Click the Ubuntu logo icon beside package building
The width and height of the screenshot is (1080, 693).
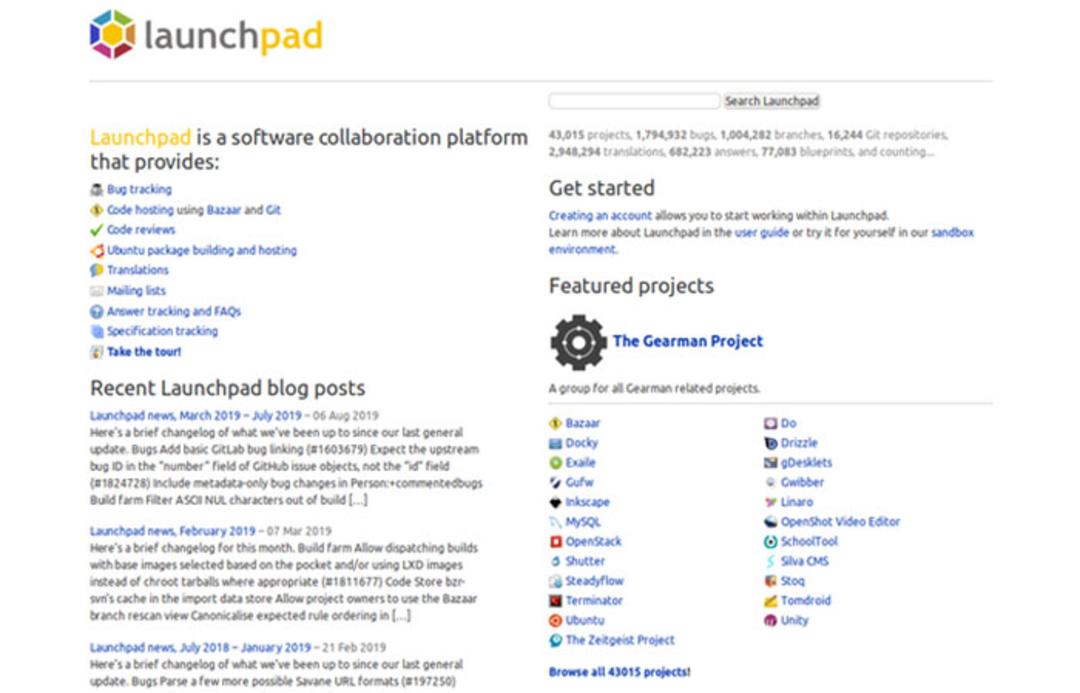coord(96,251)
